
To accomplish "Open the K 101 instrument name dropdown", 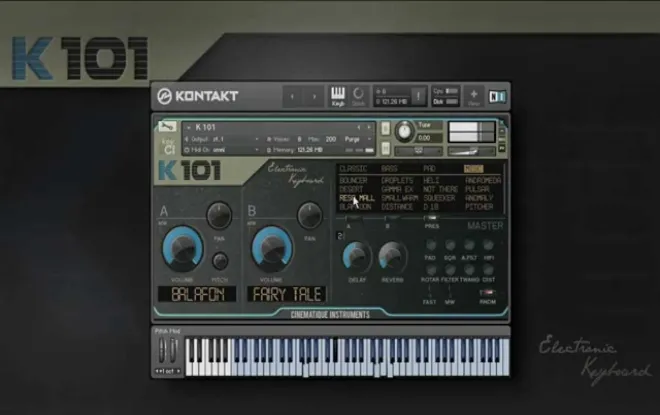I will tap(189, 127).
